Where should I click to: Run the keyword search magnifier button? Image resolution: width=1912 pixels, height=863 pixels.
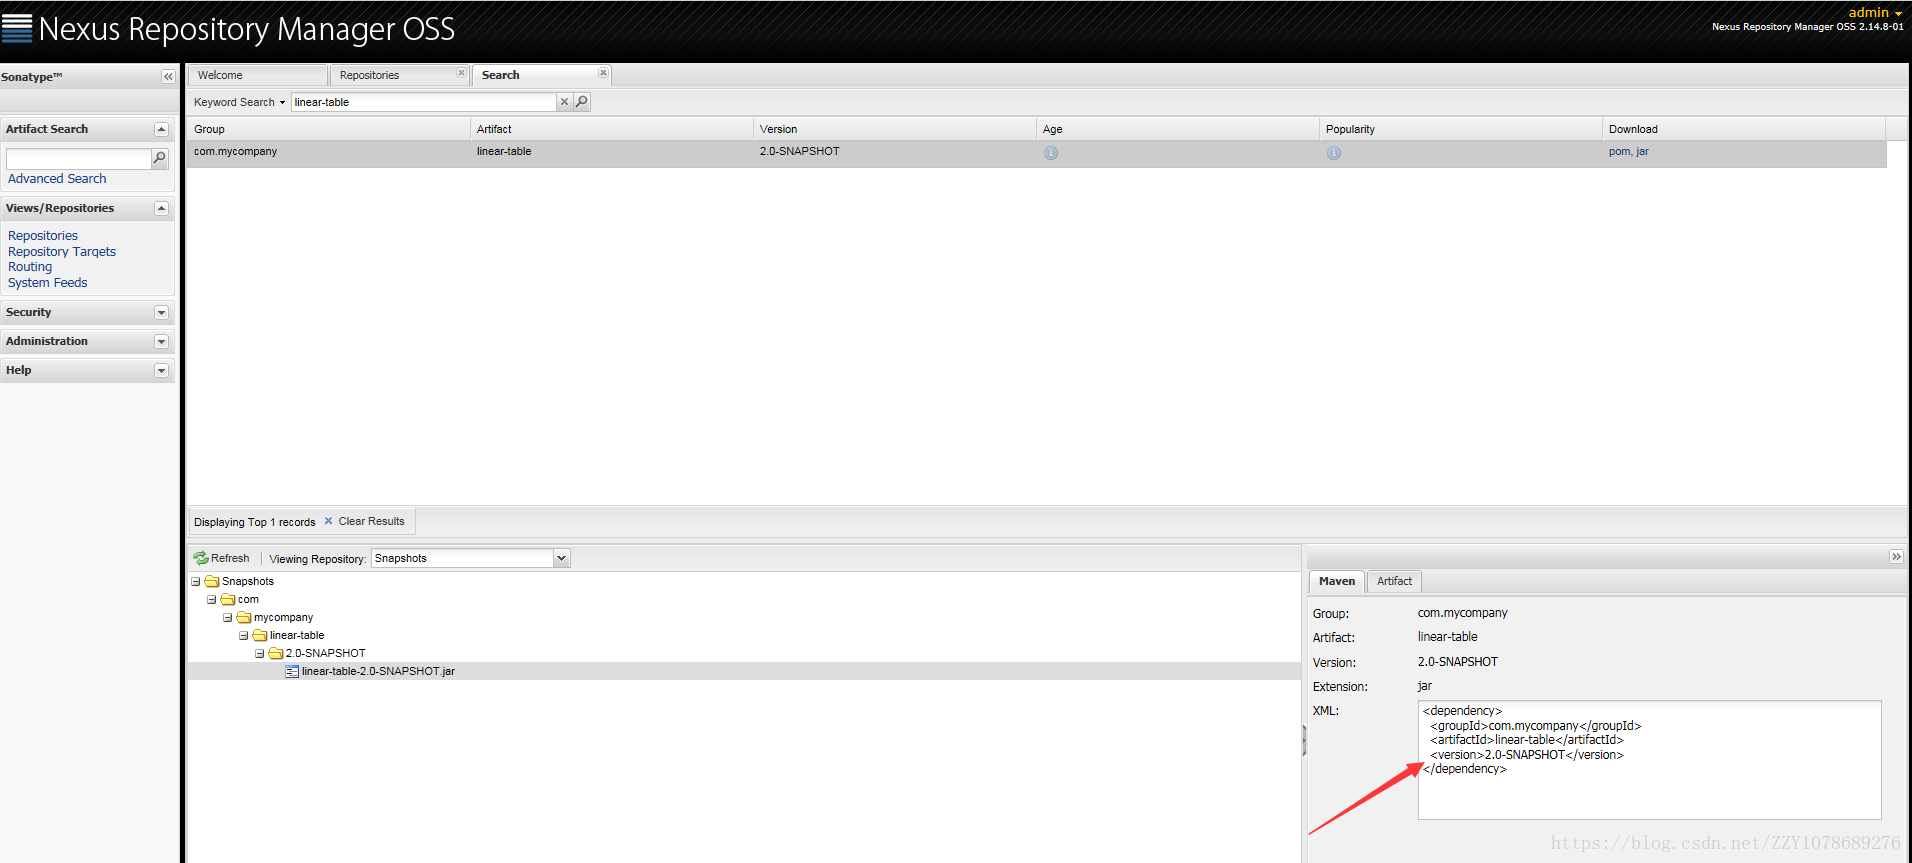(581, 102)
